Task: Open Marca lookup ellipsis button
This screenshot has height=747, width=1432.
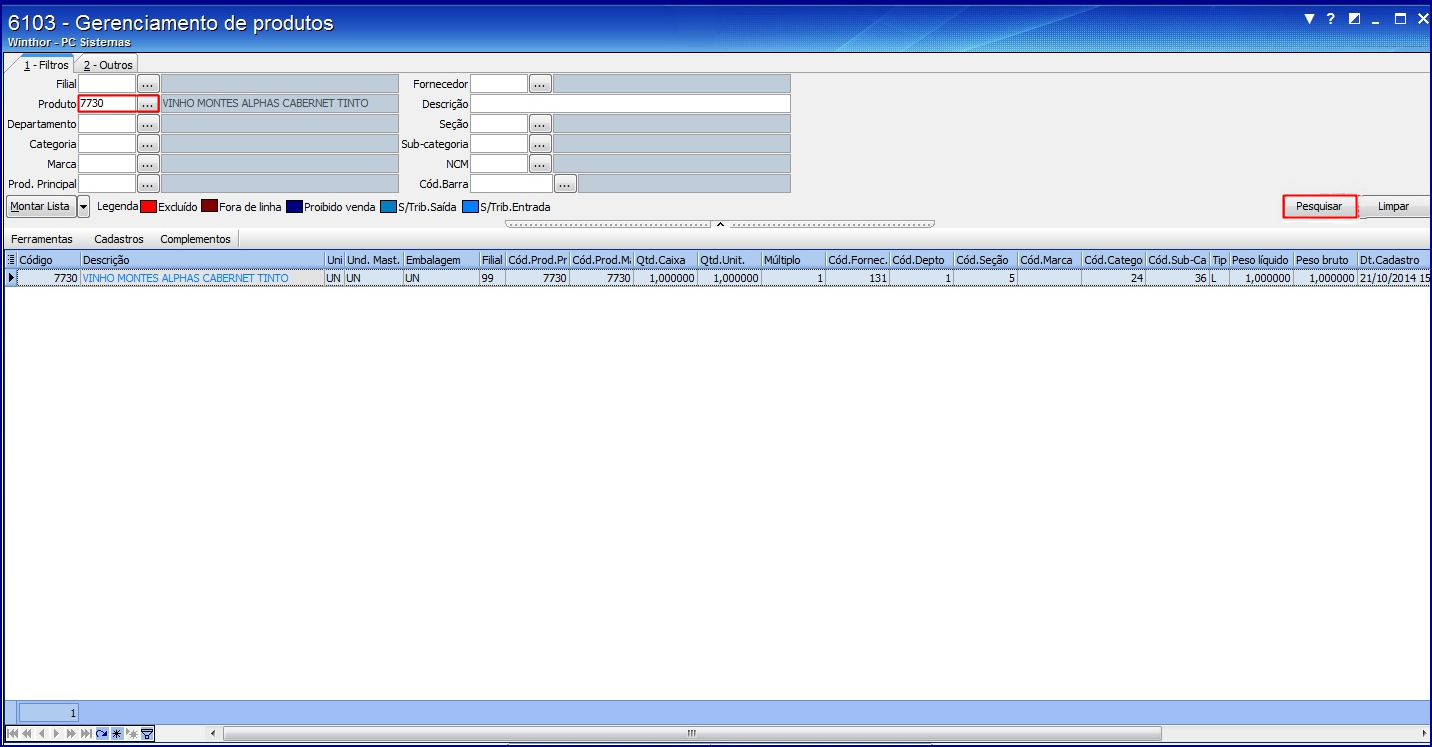Action: pos(148,164)
